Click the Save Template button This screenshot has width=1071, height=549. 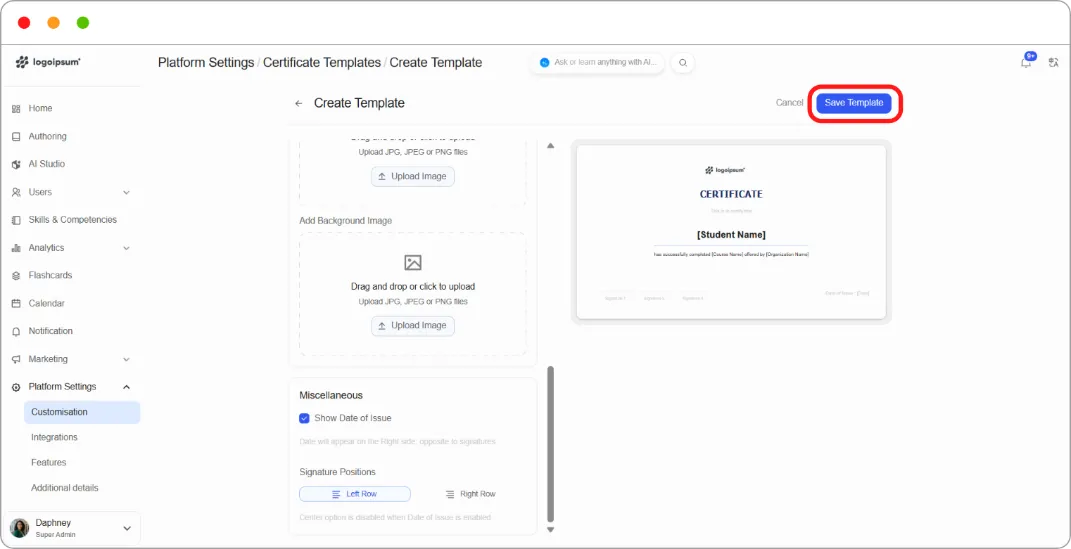(x=854, y=103)
